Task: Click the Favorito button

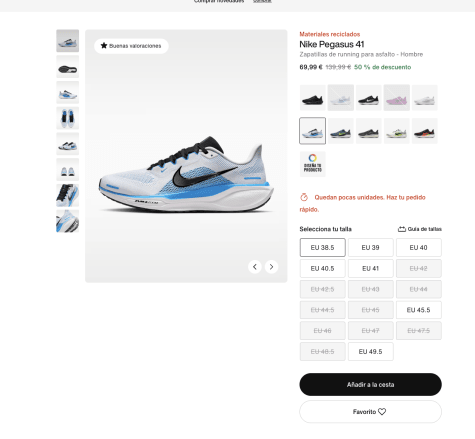Action: pos(370,412)
